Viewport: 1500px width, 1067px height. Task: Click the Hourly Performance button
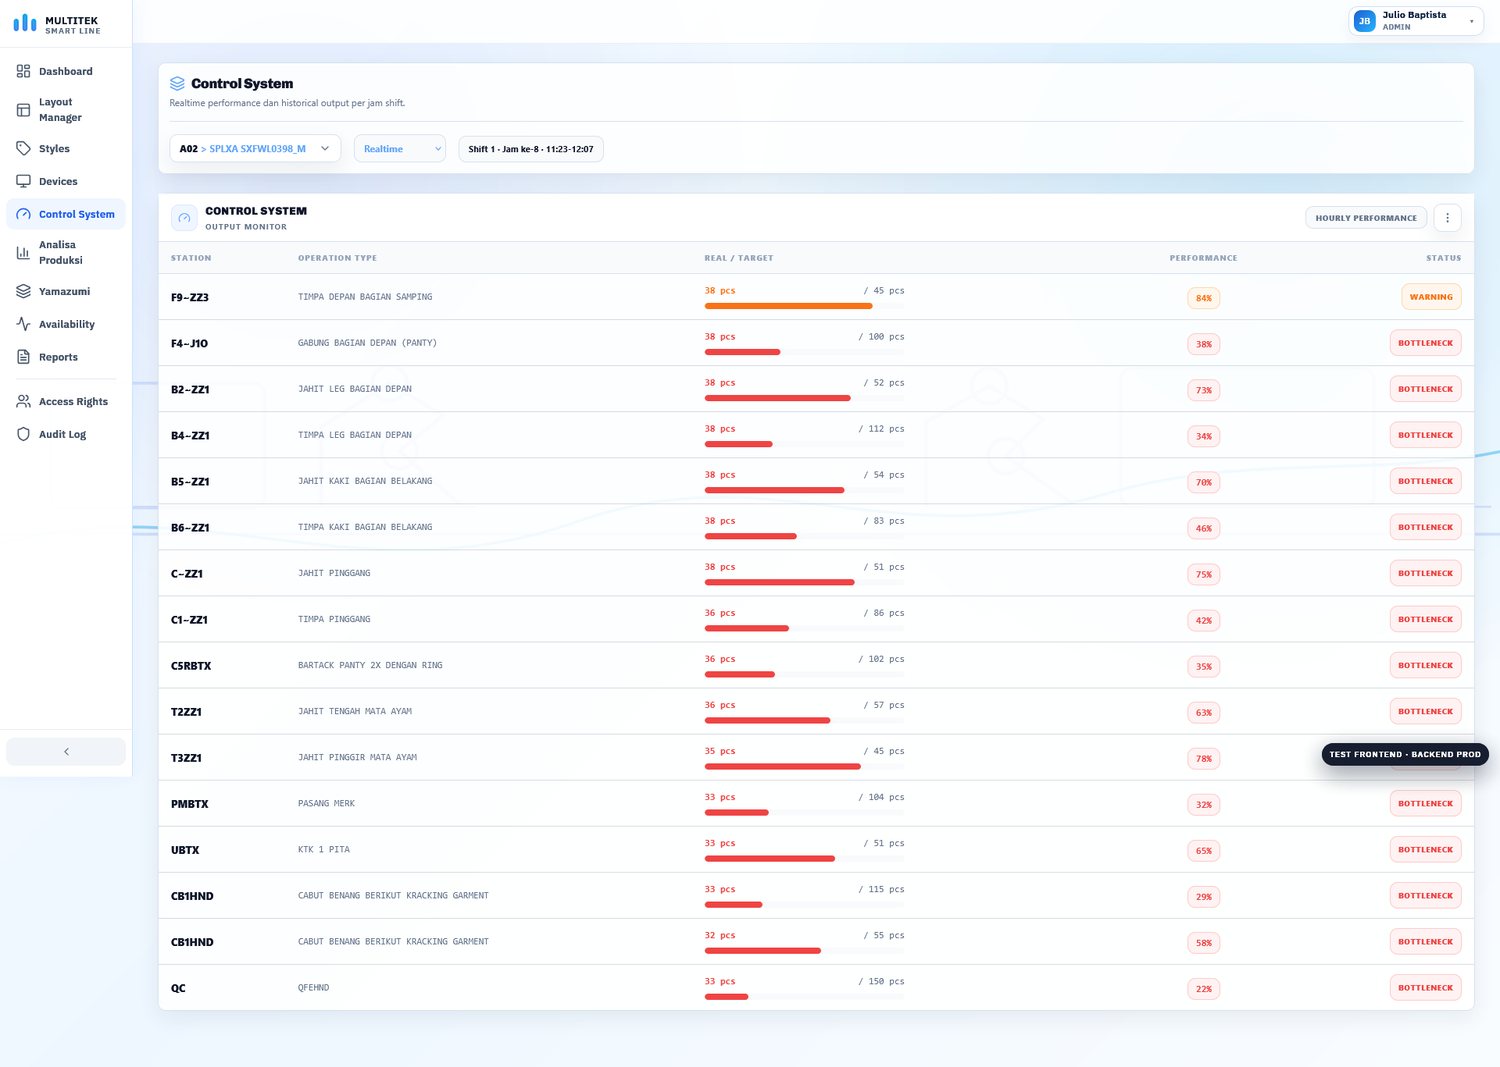tap(1366, 218)
